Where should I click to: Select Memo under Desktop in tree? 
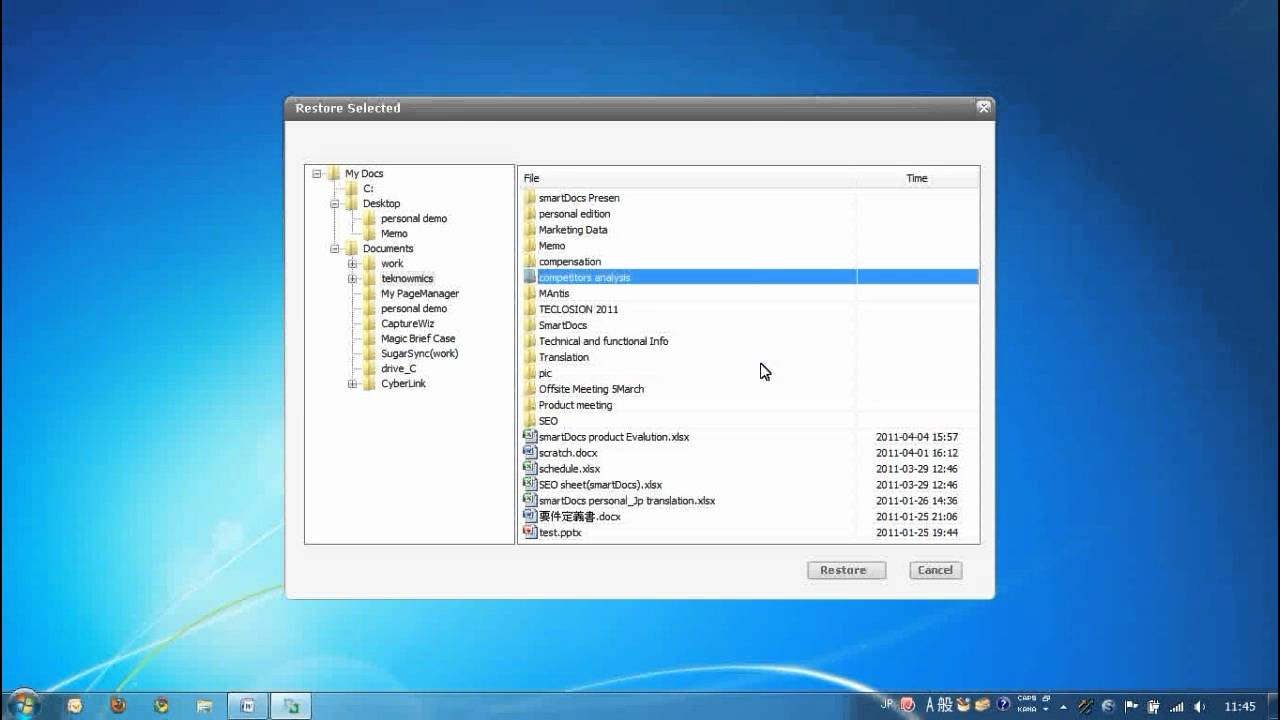pos(394,233)
